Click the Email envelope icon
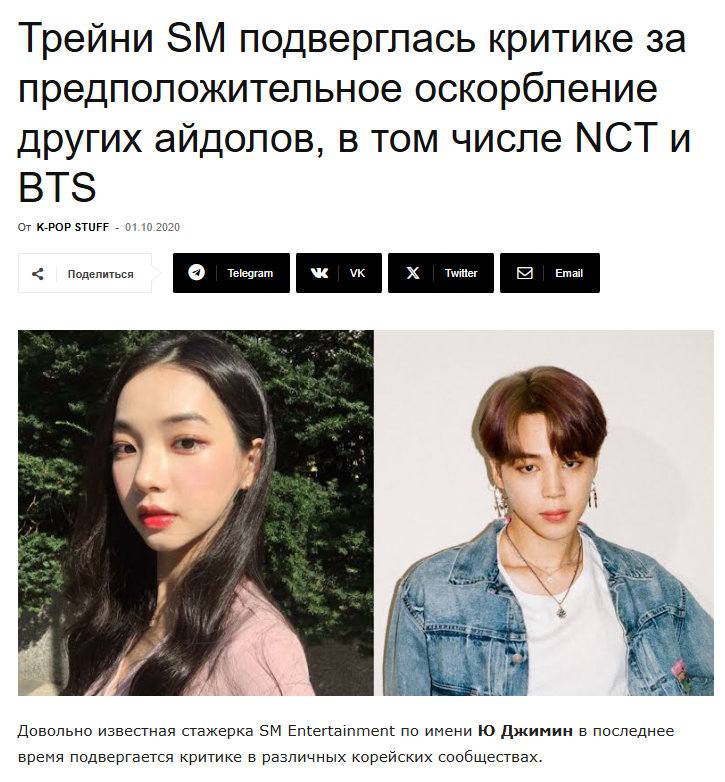 tap(525, 273)
